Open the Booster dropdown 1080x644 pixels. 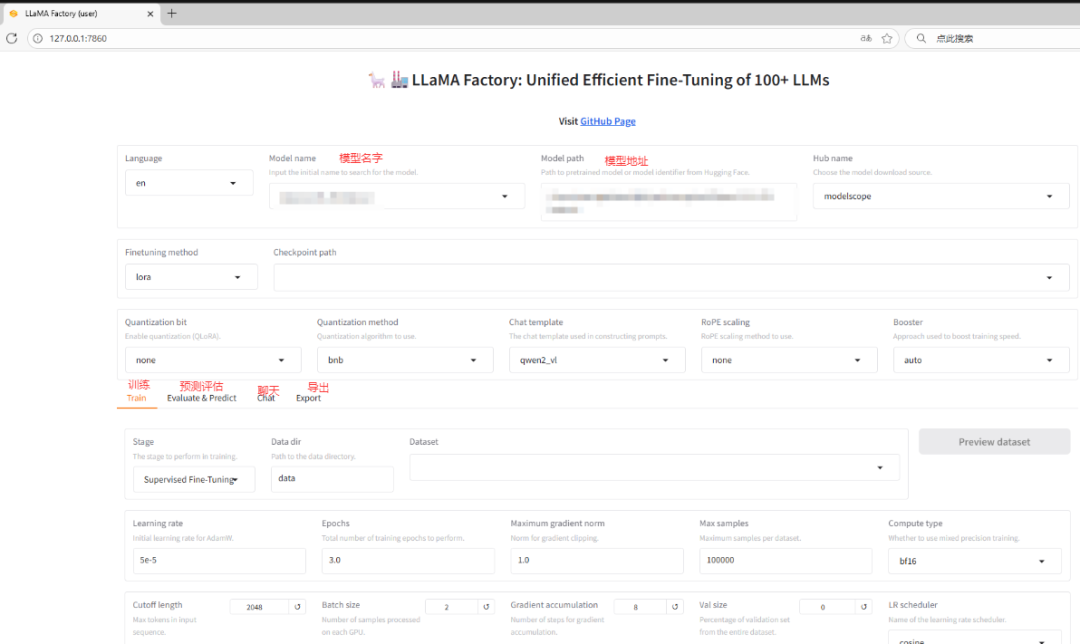tap(981, 360)
